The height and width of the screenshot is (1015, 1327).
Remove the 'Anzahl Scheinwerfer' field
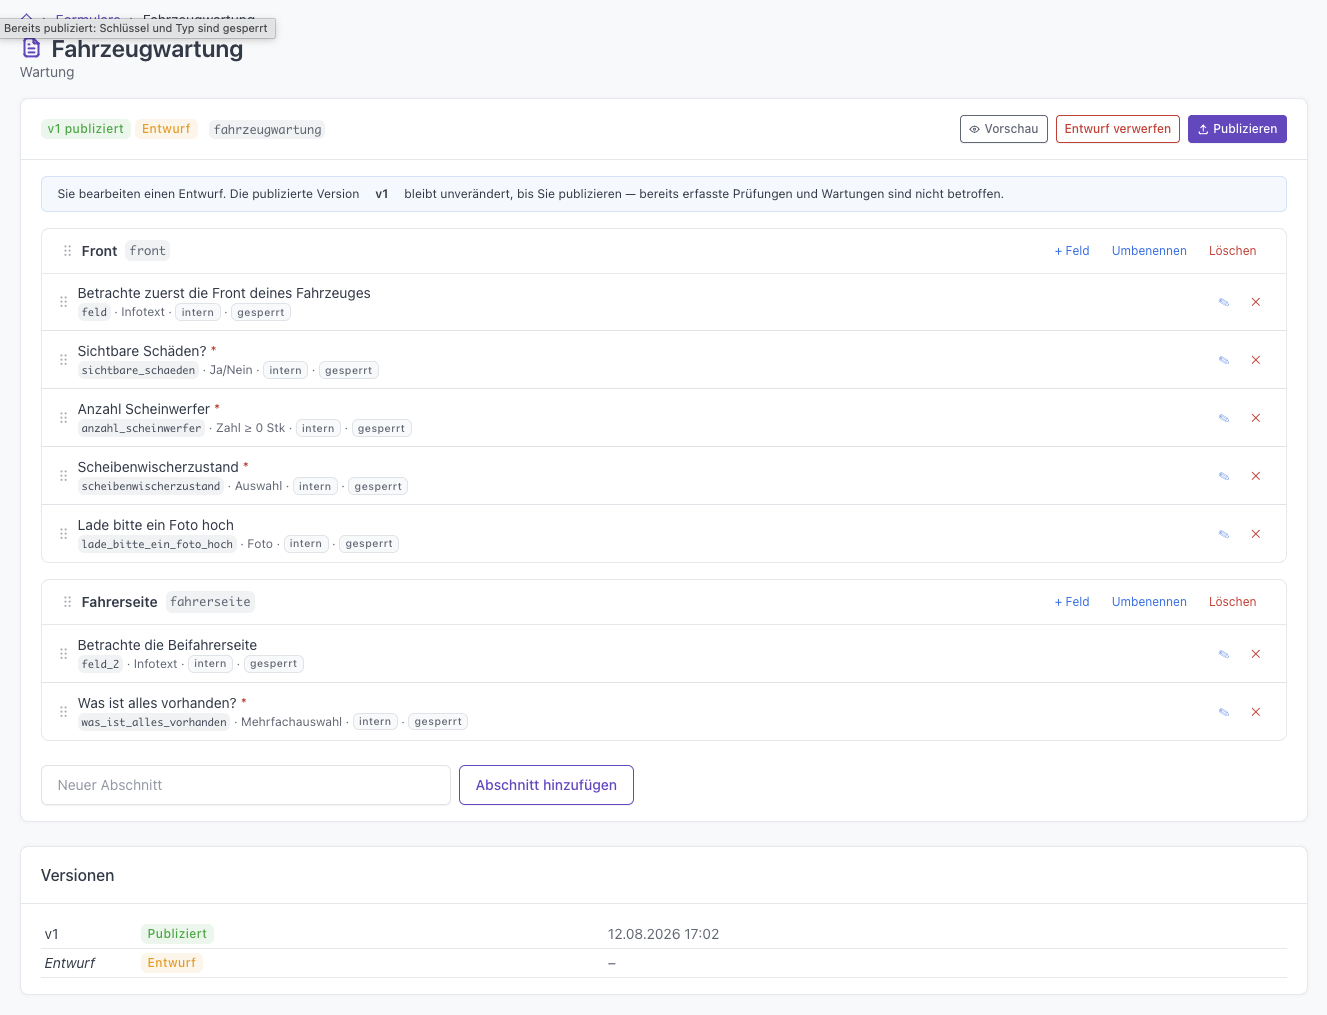pos(1256,418)
